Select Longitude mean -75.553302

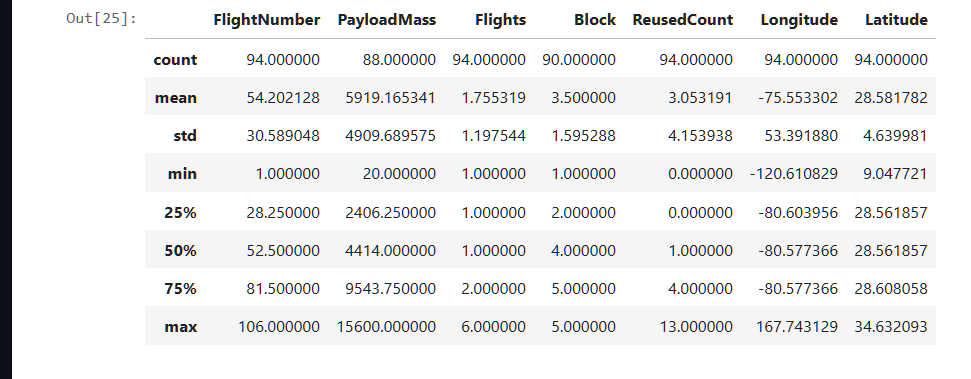coord(798,98)
